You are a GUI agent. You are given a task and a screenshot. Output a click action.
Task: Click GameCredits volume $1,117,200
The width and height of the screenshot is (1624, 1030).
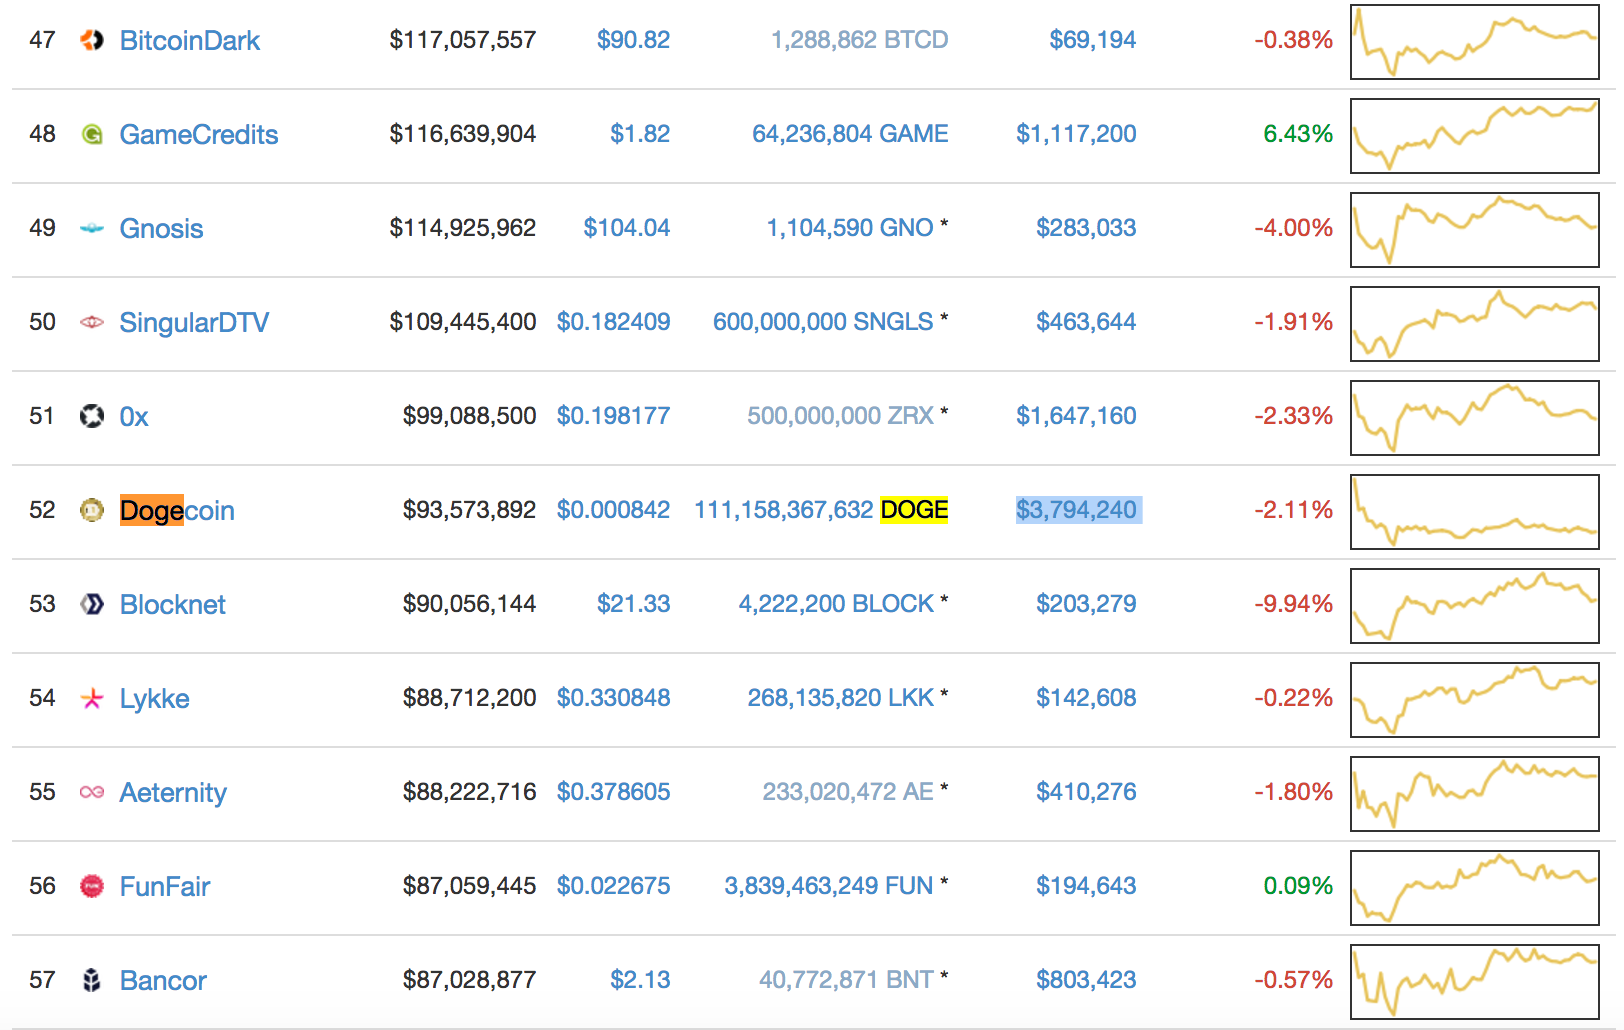(x=1076, y=134)
